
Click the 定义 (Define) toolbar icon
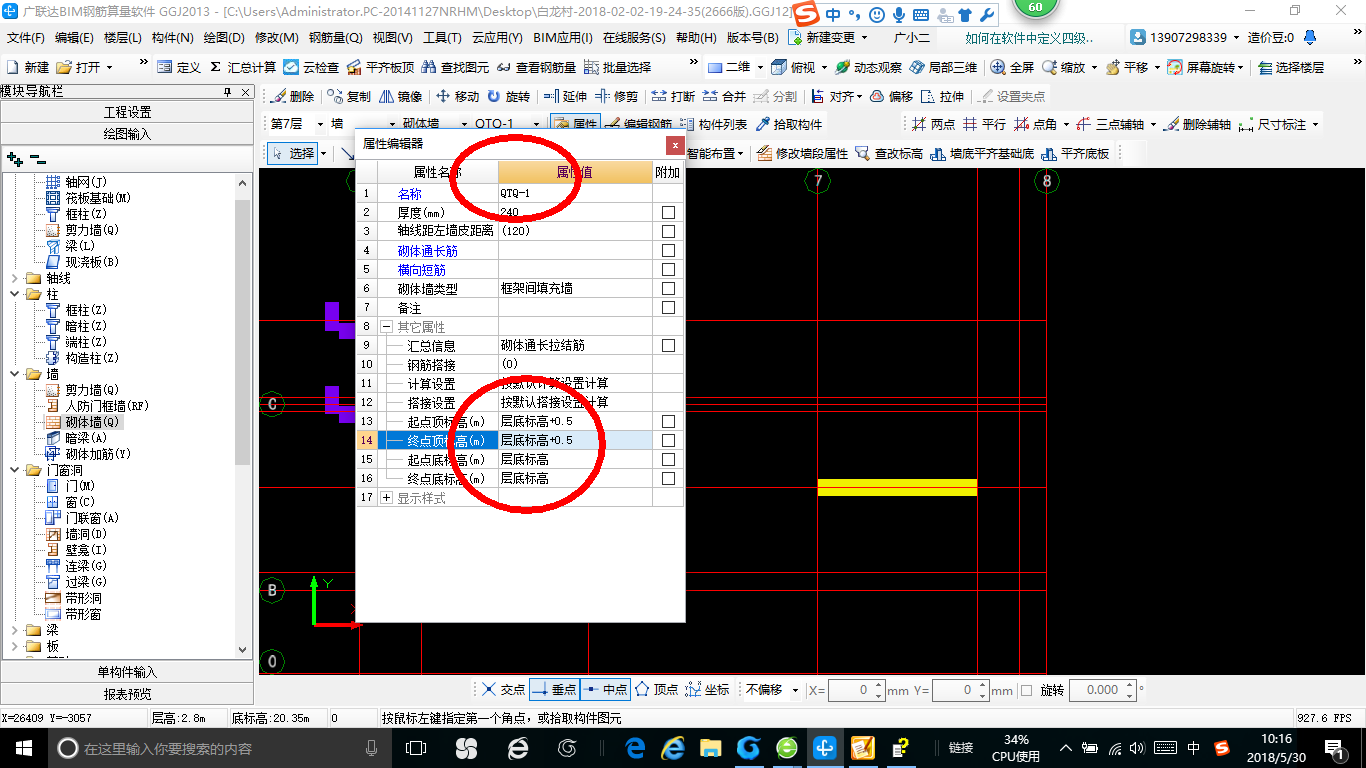[x=179, y=67]
